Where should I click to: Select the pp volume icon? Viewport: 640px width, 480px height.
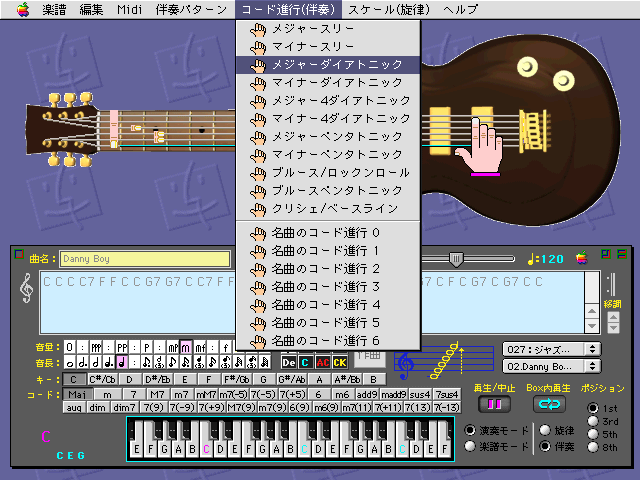[x=122, y=347]
